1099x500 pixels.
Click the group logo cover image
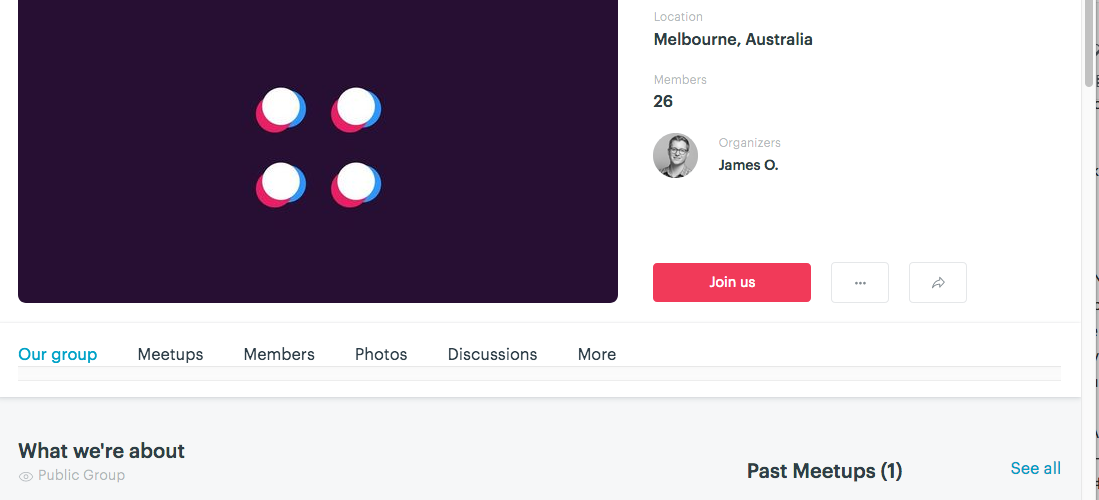(318, 148)
